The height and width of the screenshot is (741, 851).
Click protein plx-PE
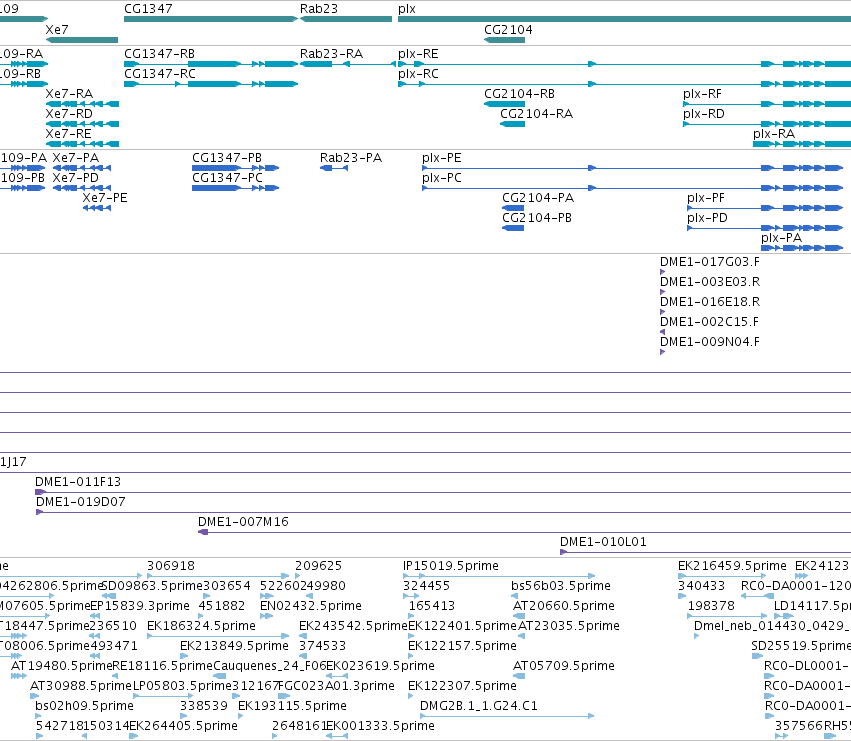(632, 168)
